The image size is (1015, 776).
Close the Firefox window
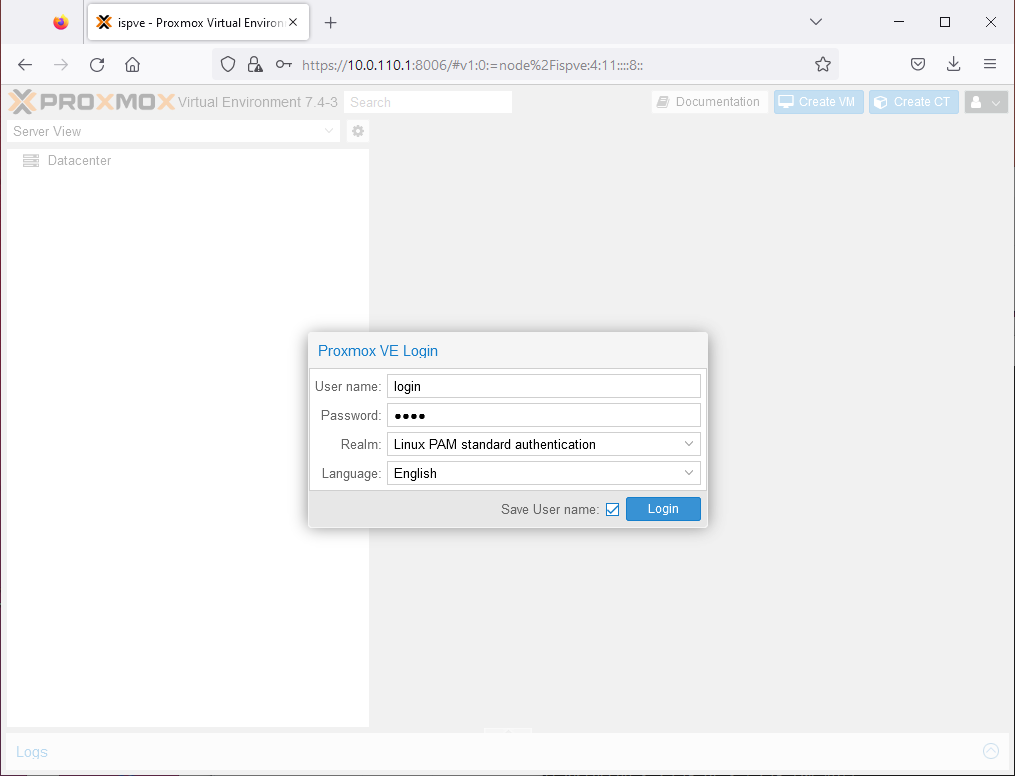(990, 22)
